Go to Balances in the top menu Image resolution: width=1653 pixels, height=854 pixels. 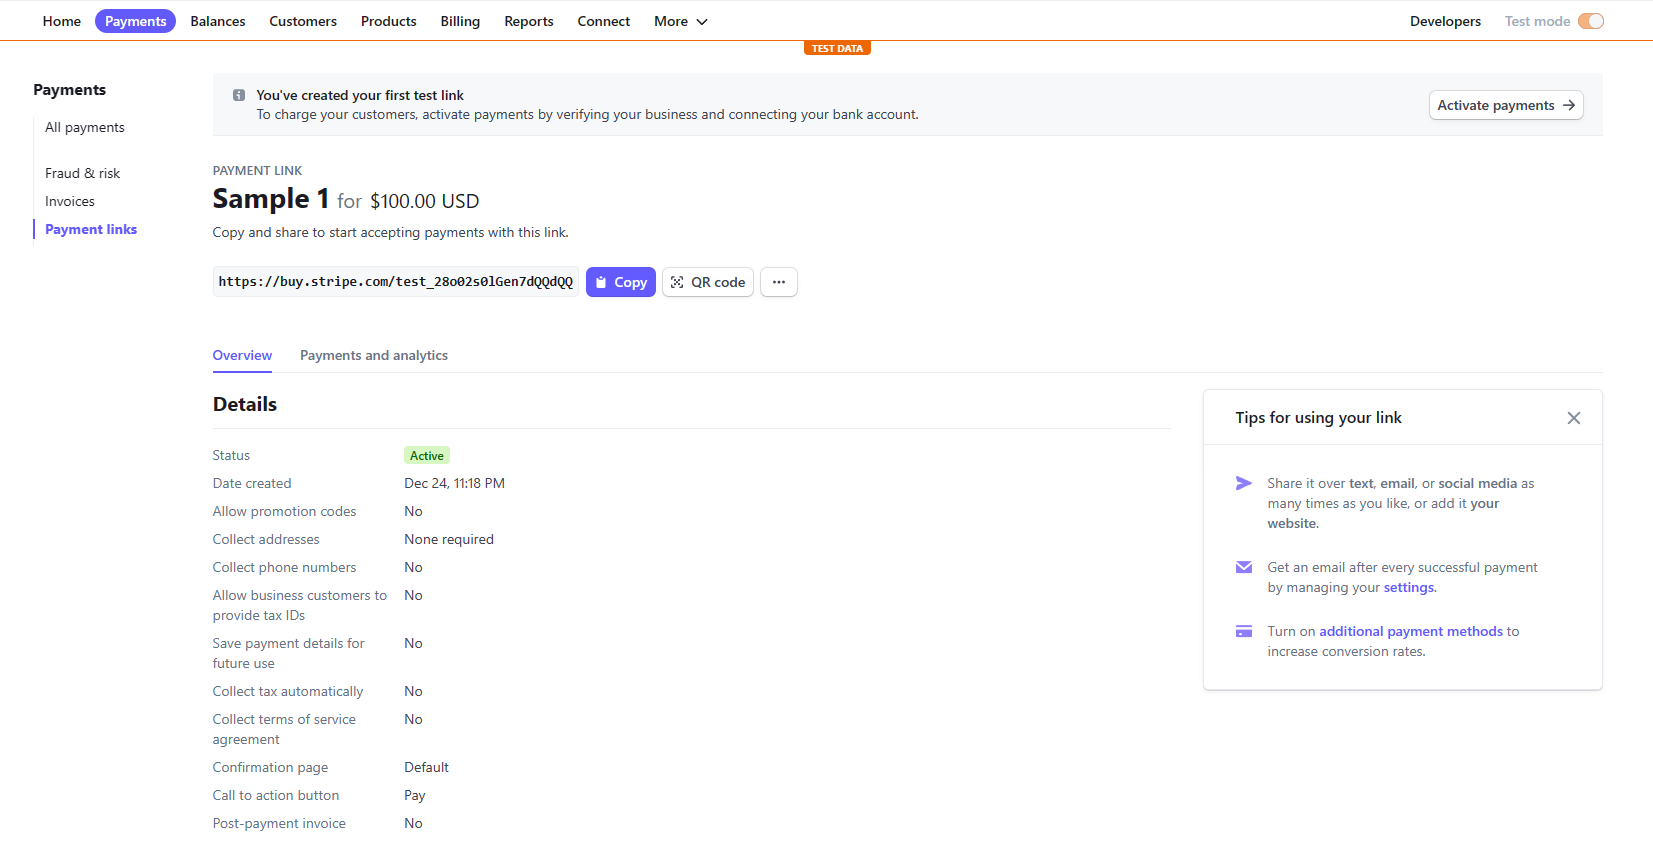click(218, 21)
